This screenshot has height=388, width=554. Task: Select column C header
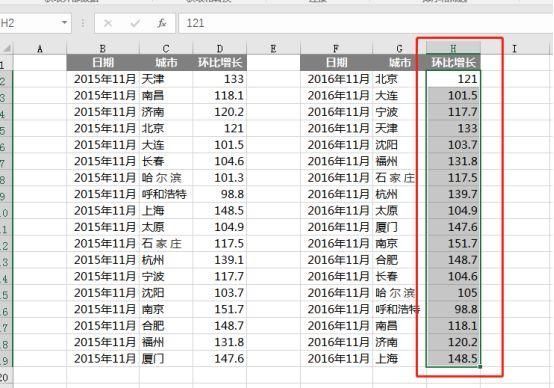click(166, 48)
